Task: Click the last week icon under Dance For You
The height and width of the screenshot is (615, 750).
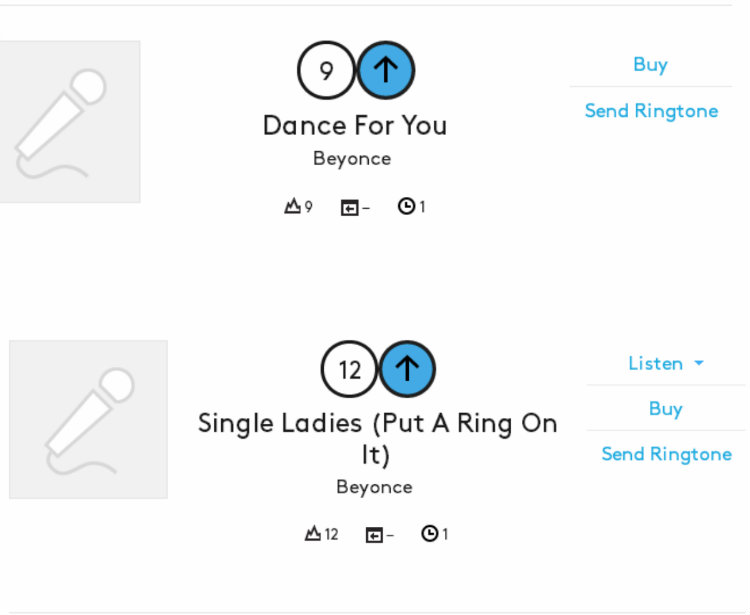Action: 349,207
